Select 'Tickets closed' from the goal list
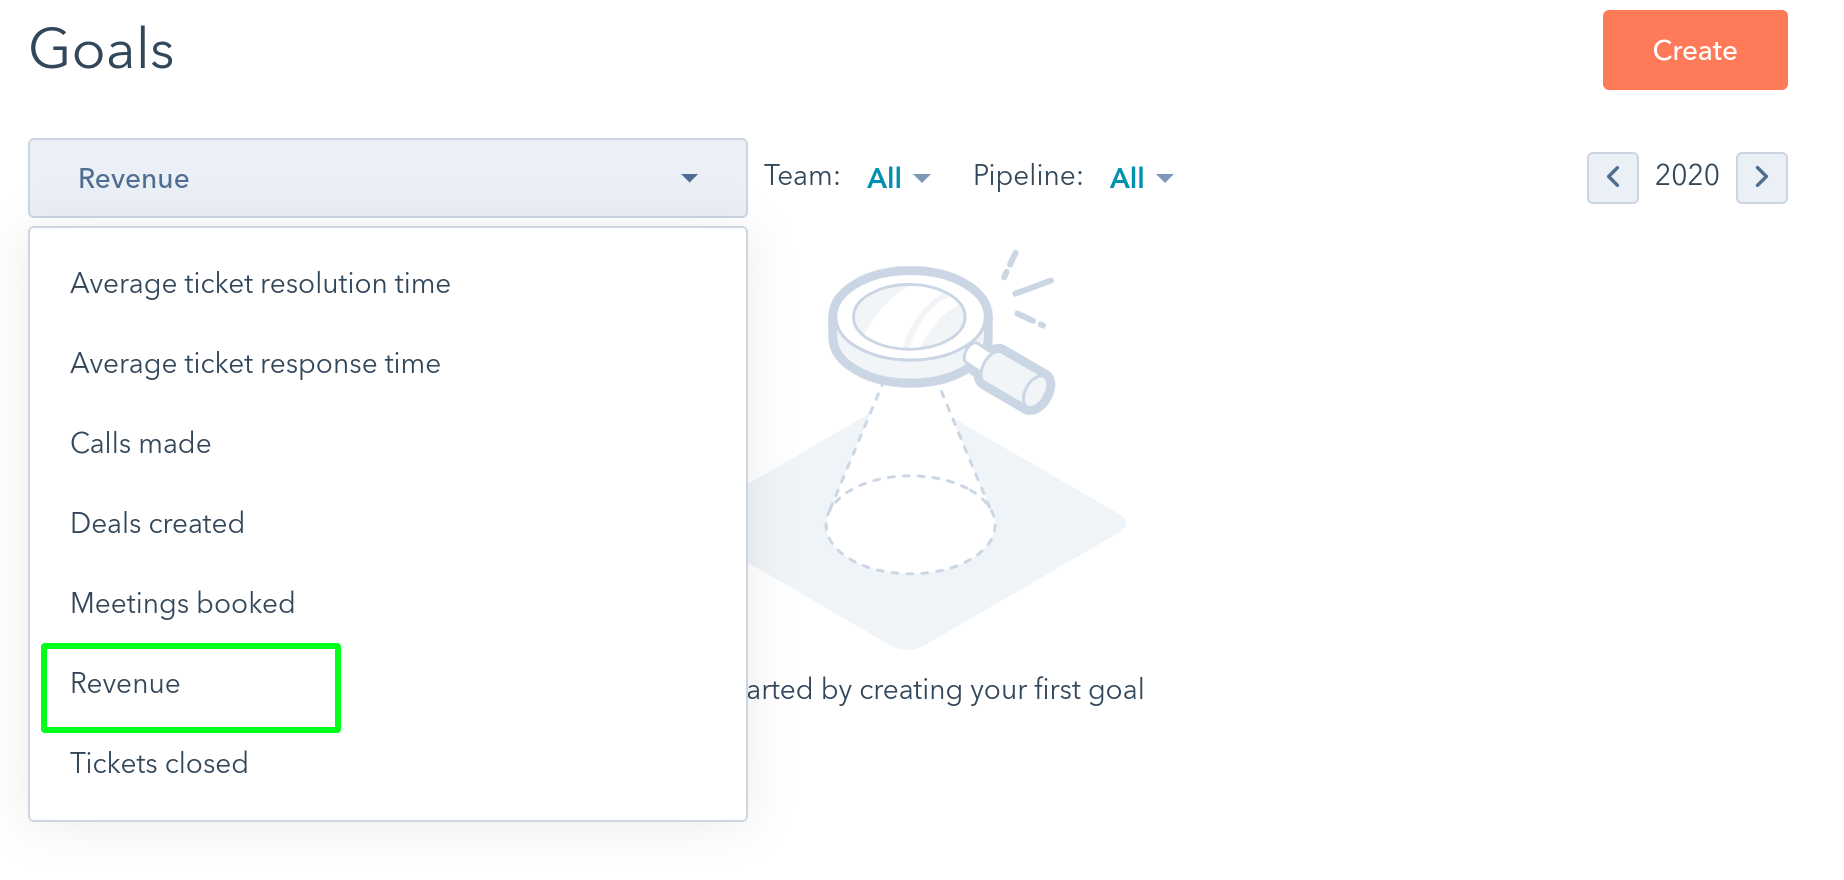1844x880 pixels. pos(159,763)
